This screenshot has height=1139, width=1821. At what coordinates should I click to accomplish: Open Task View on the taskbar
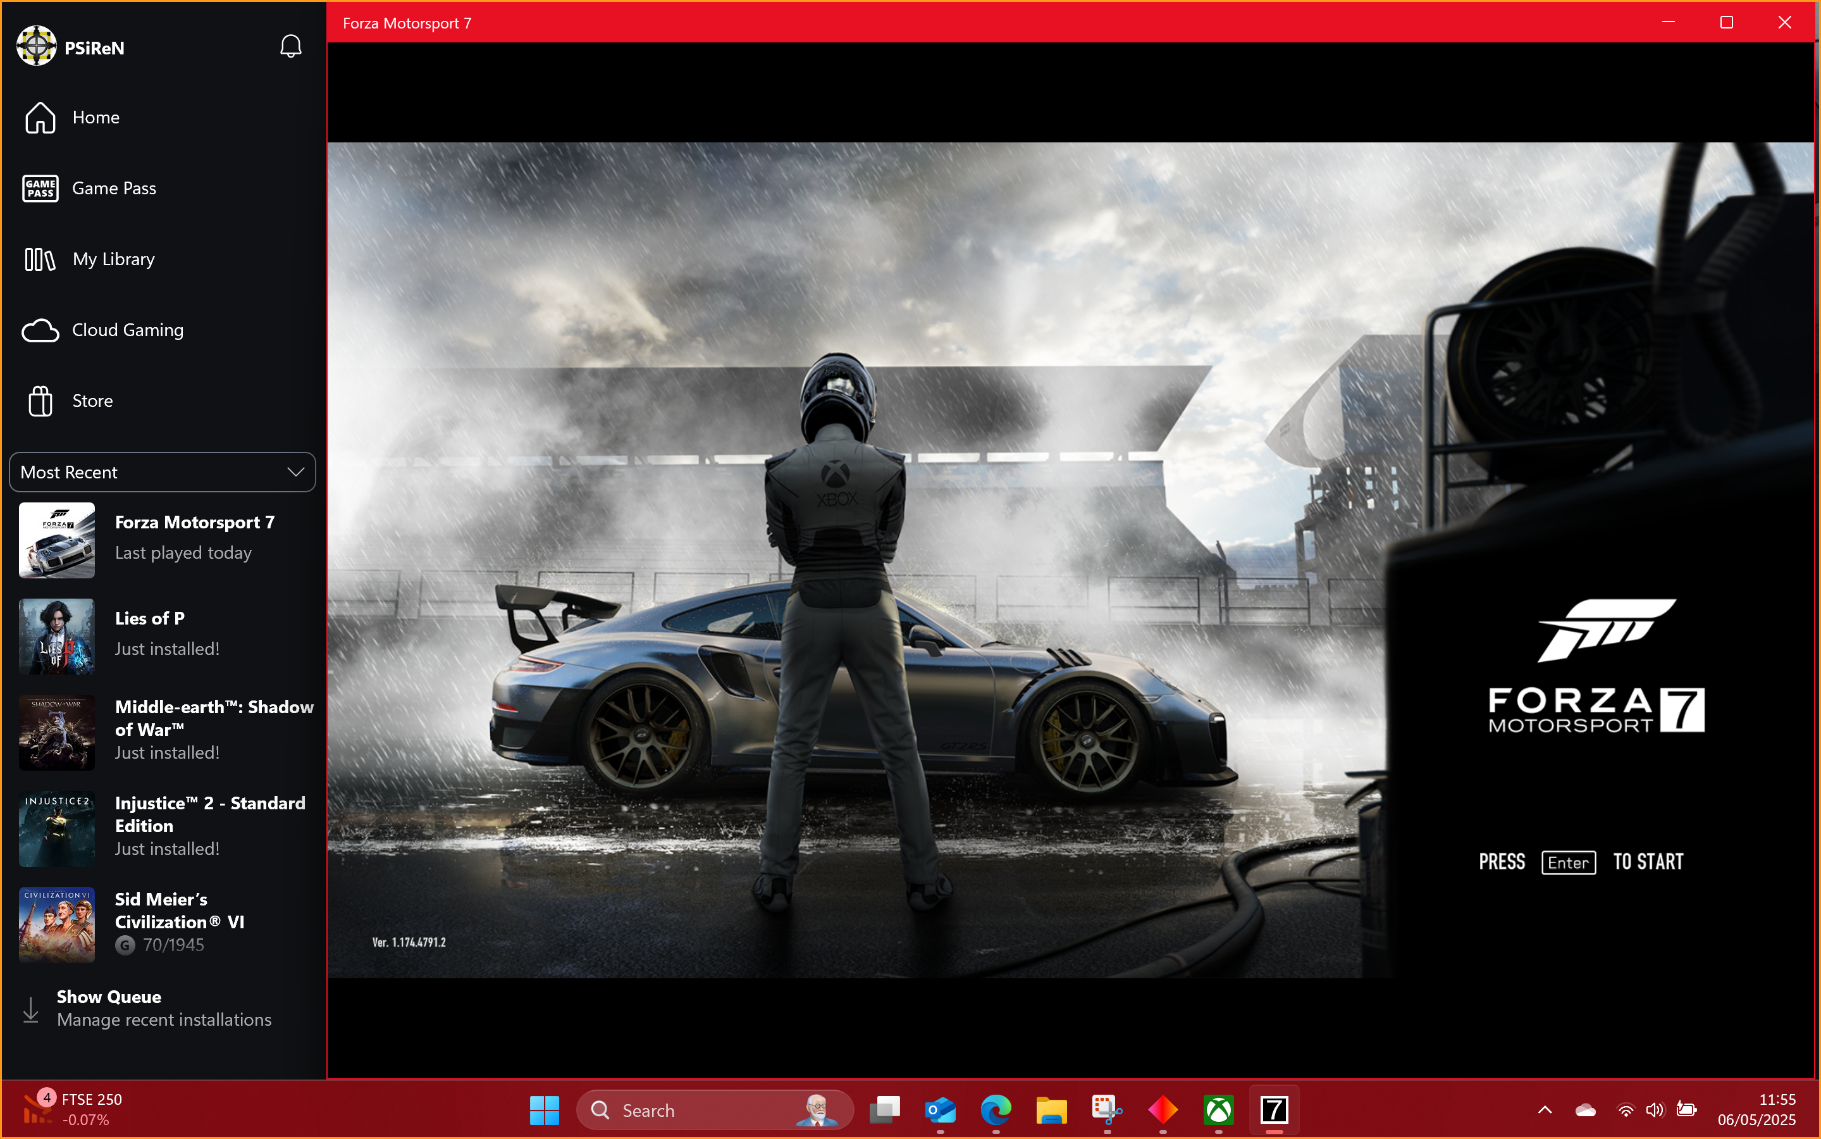pyautogui.click(x=885, y=1110)
